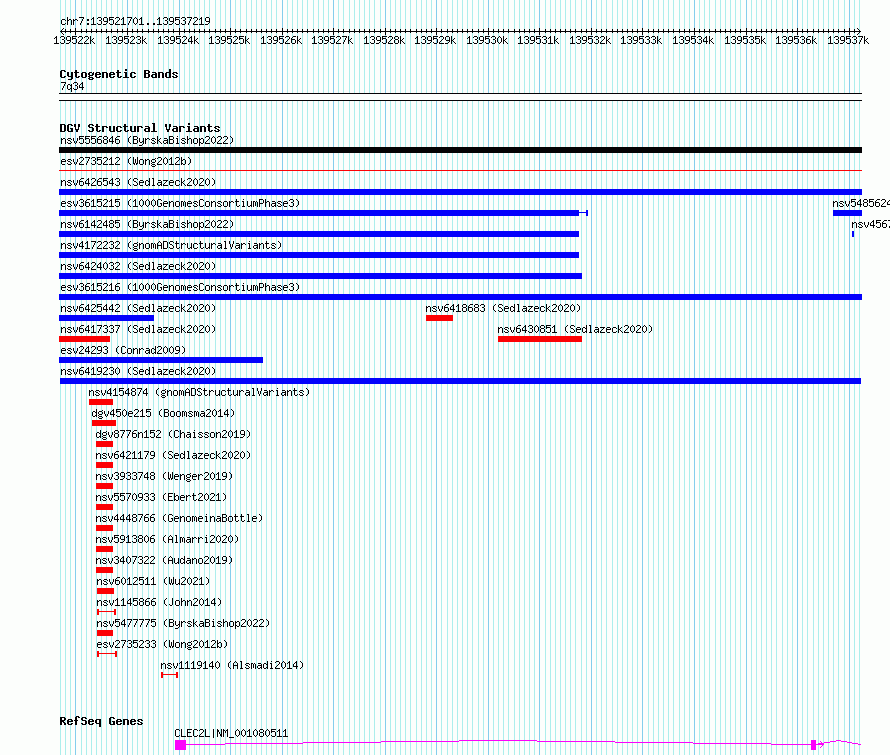Image resolution: width=890 pixels, height=755 pixels.
Task: Select the blue bar under nsv6426543
Action: click(x=460, y=192)
